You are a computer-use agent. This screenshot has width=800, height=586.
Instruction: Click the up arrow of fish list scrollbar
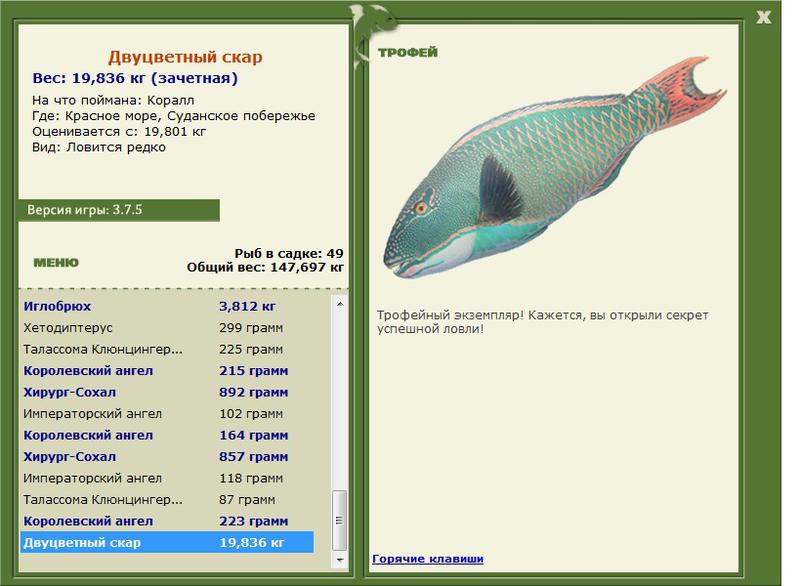[340, 304]
